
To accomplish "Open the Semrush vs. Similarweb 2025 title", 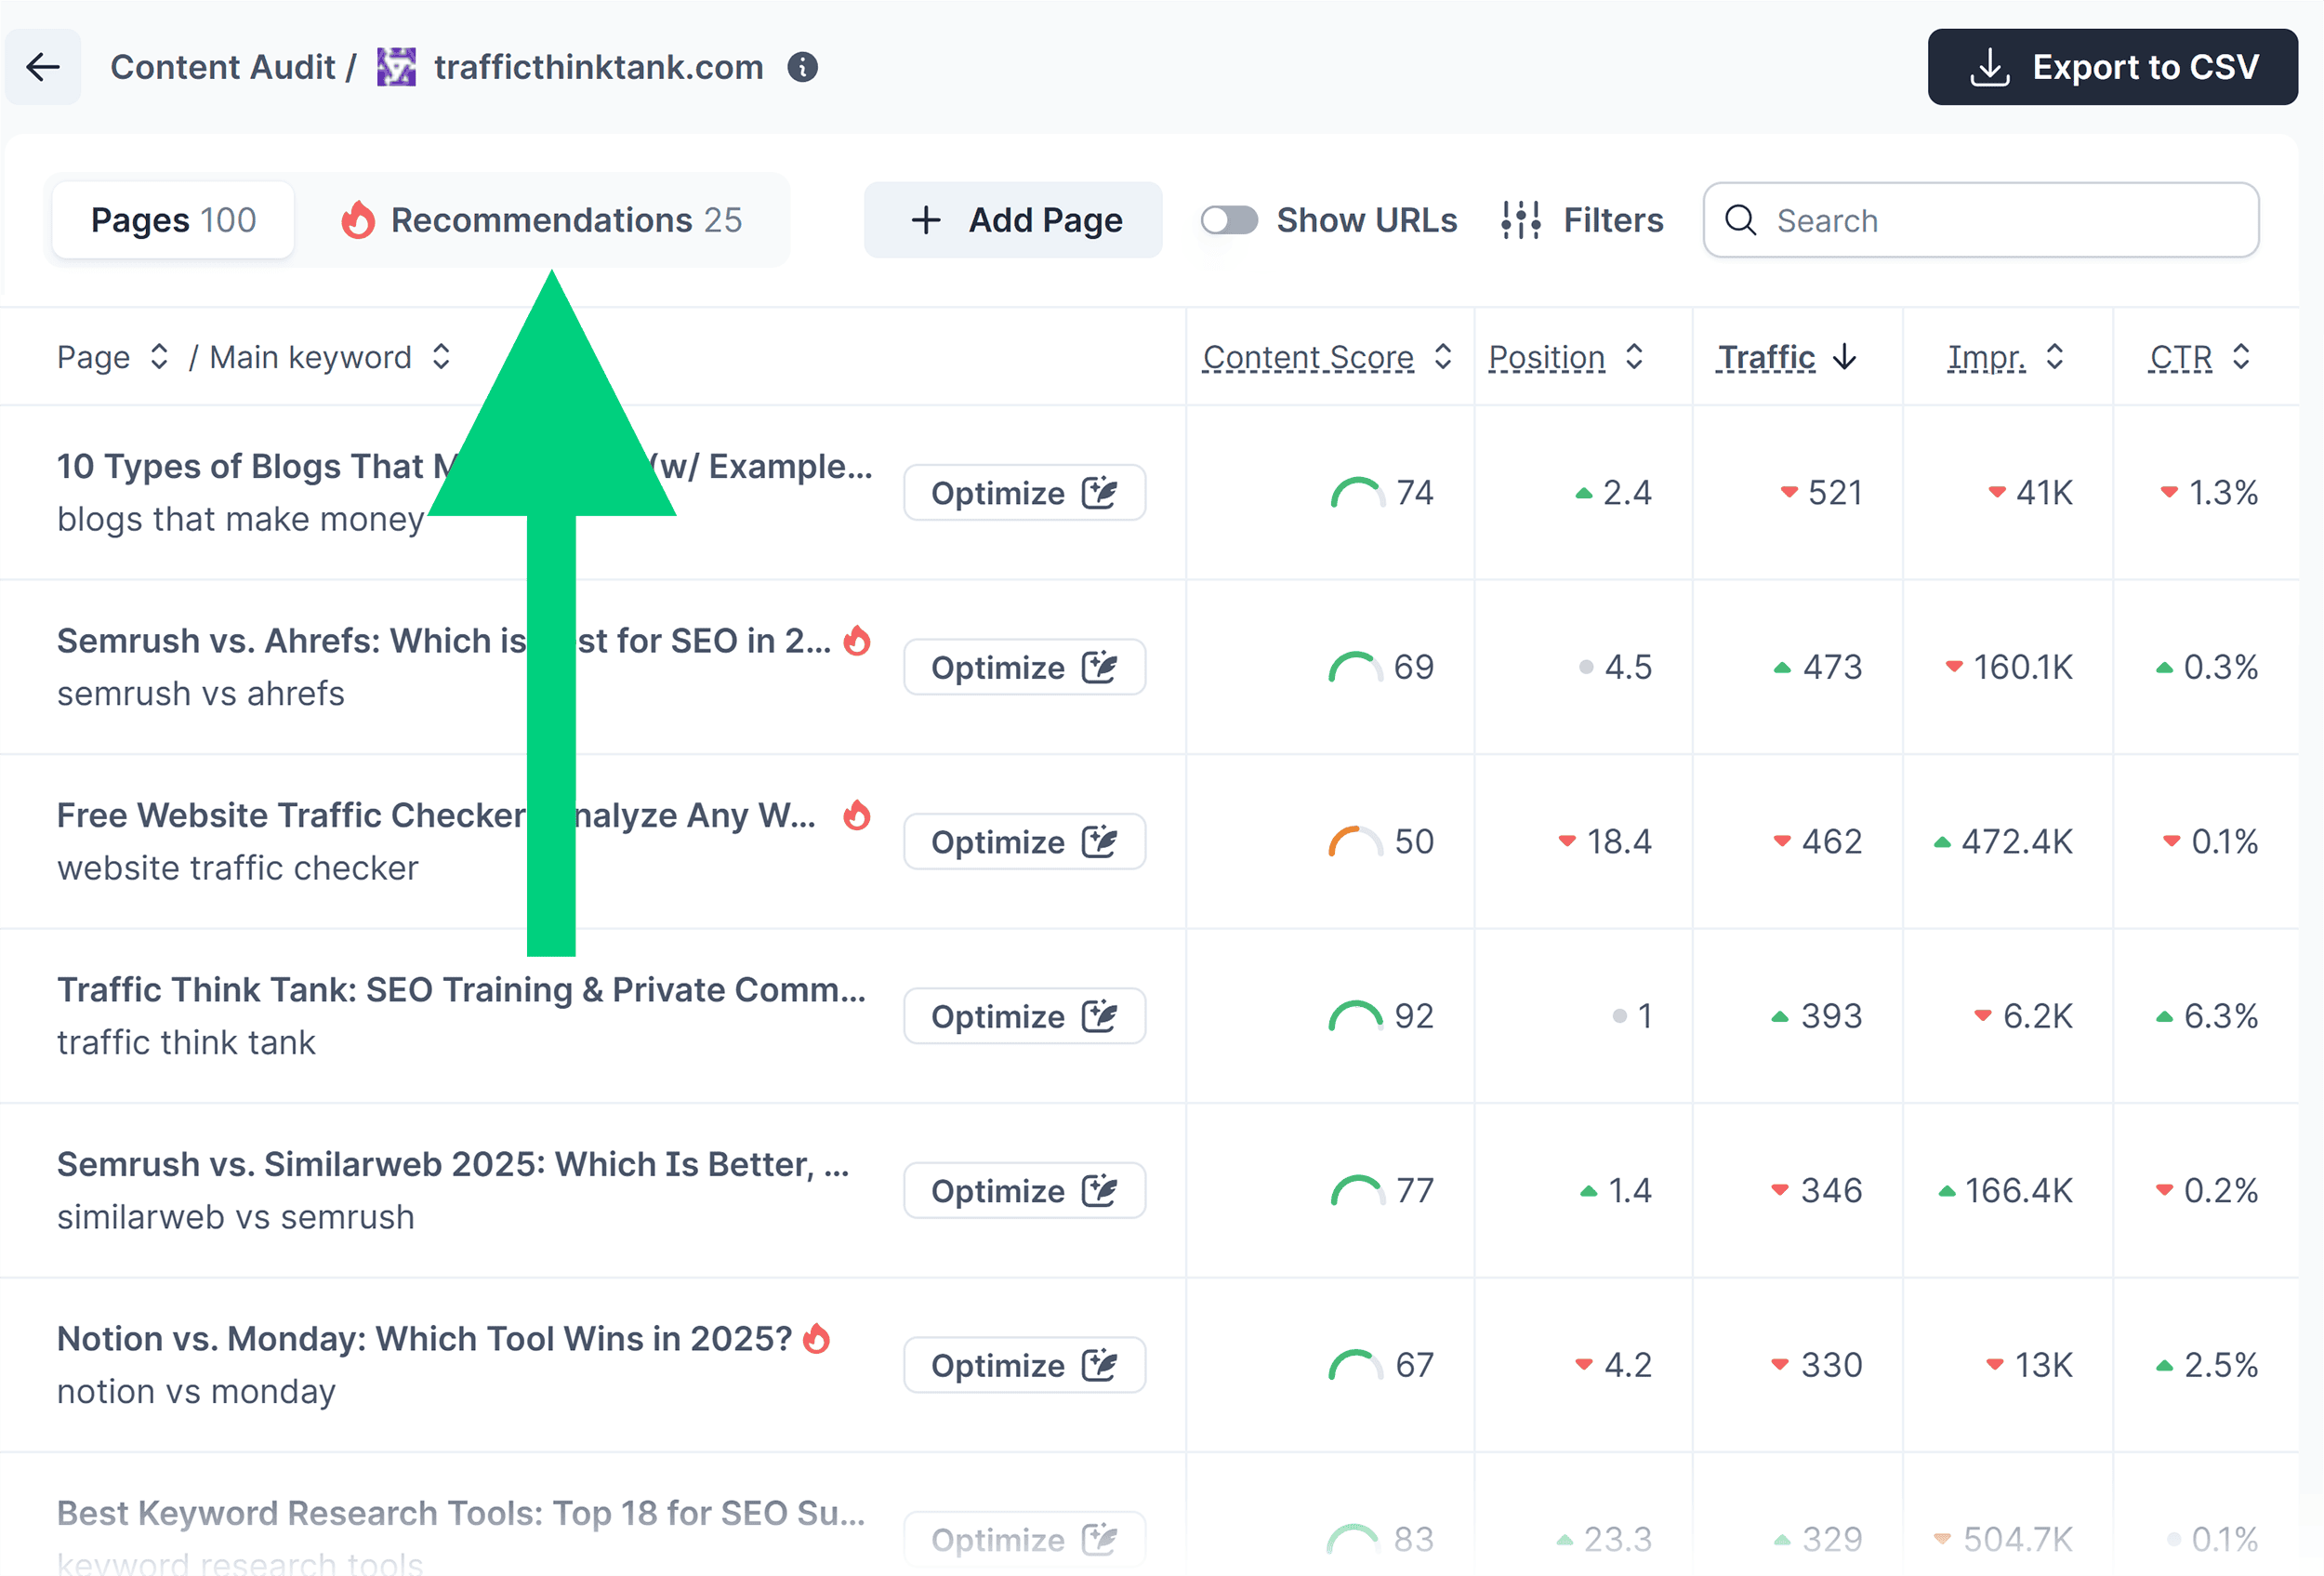I will coord(453,1164).
